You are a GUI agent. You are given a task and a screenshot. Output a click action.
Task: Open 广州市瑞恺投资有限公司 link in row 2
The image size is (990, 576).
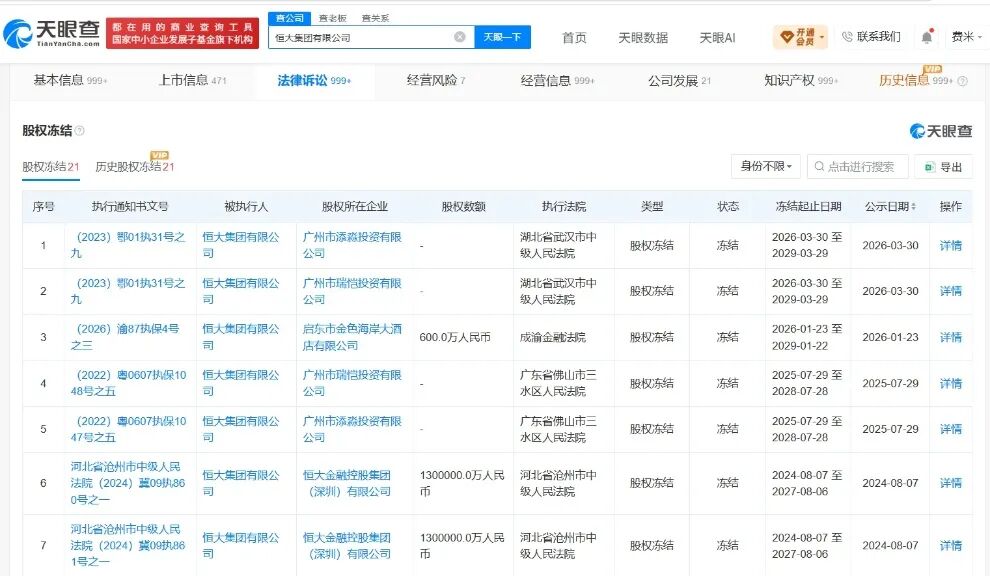click(x=352, y=291)
